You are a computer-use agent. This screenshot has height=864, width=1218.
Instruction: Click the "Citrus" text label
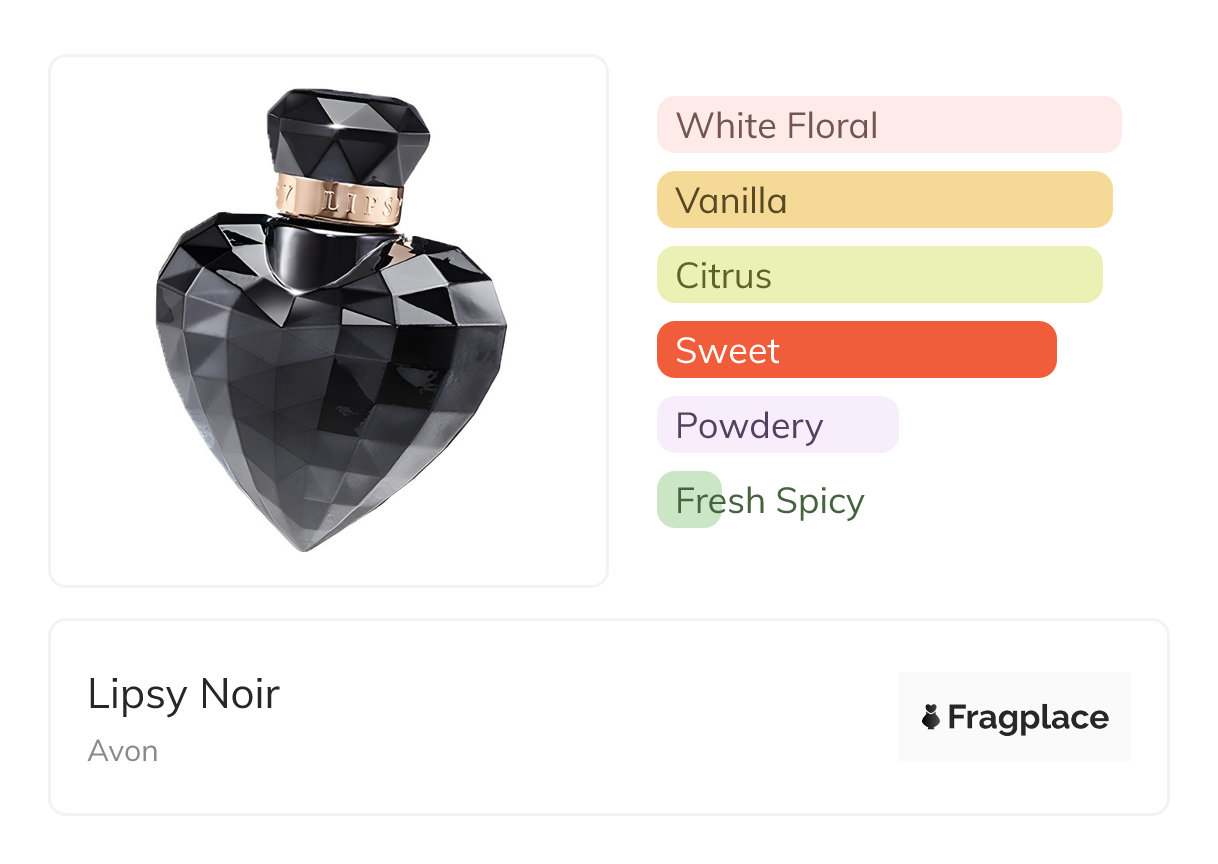pyautogui.click(x=724, y=276)
